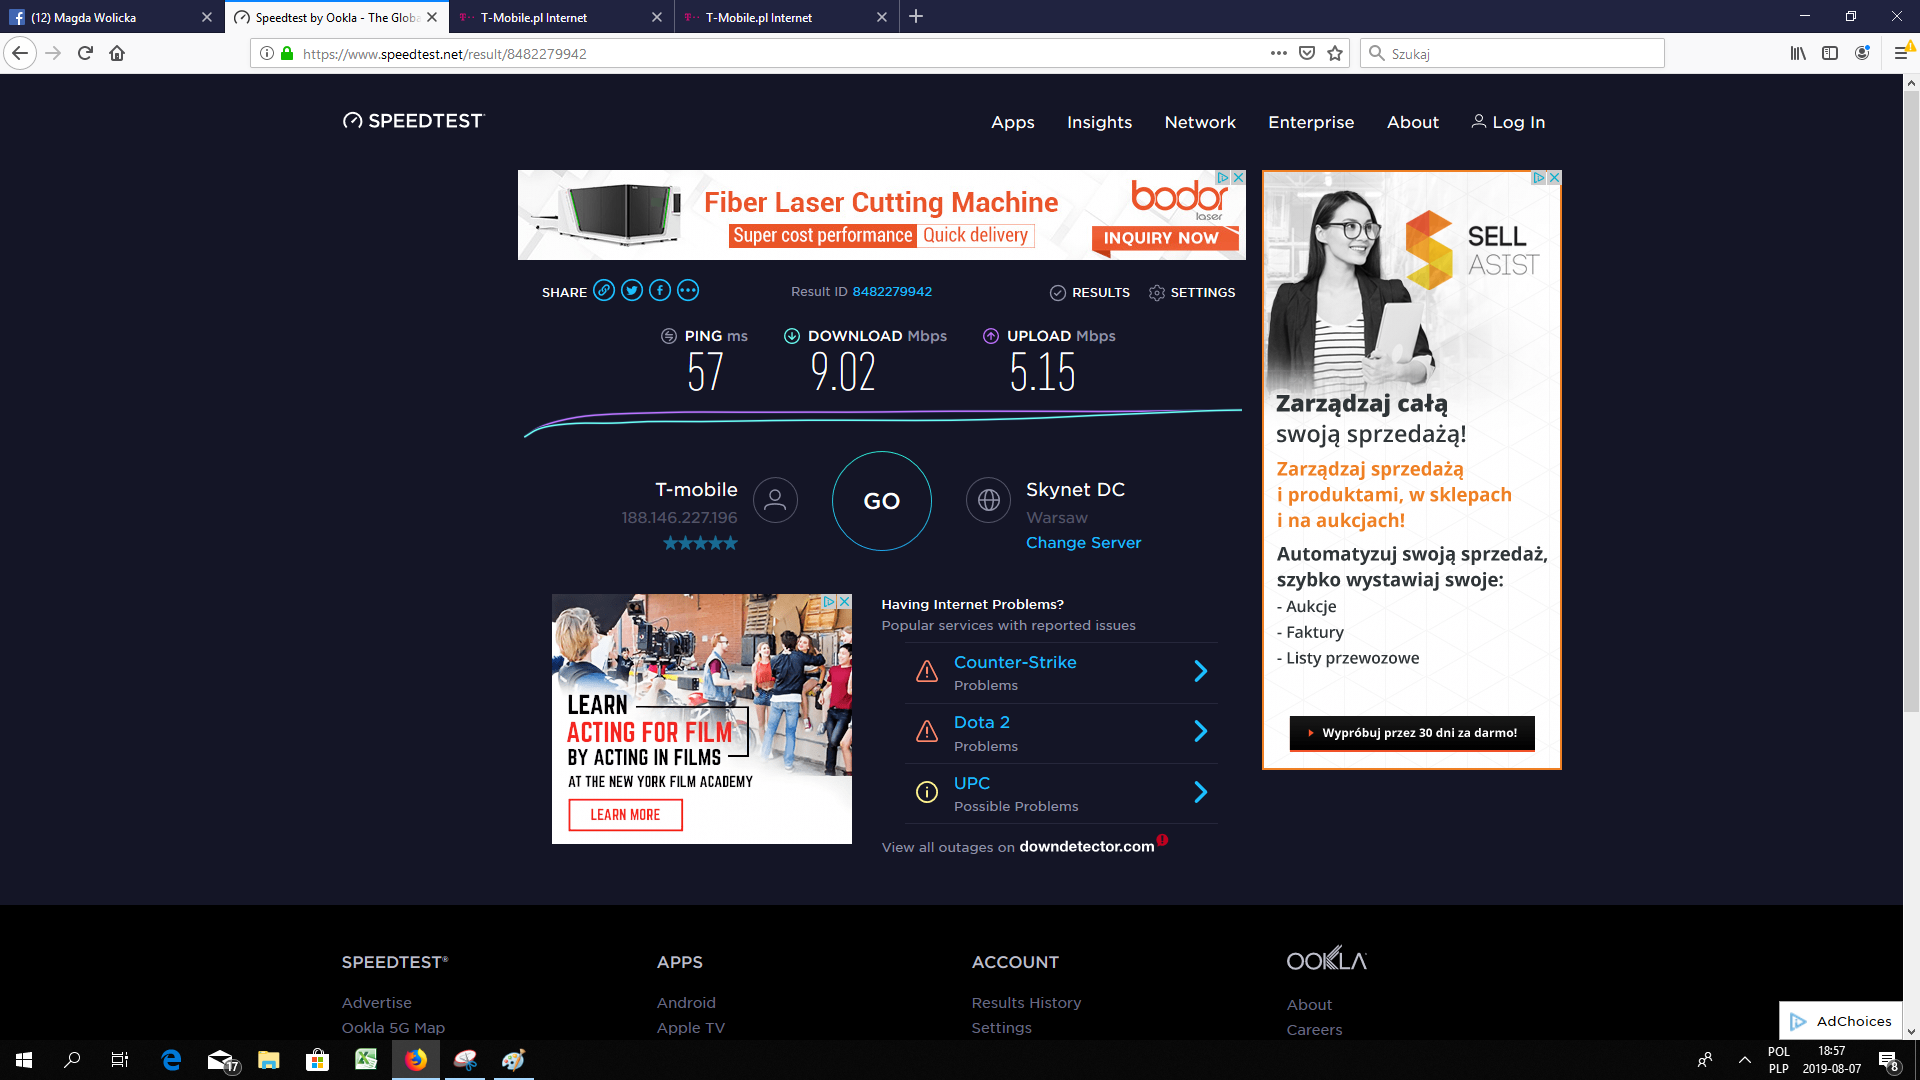1920x1080 pixels.
Task: Share result on Facebook icon
Action: coord(660,291)
